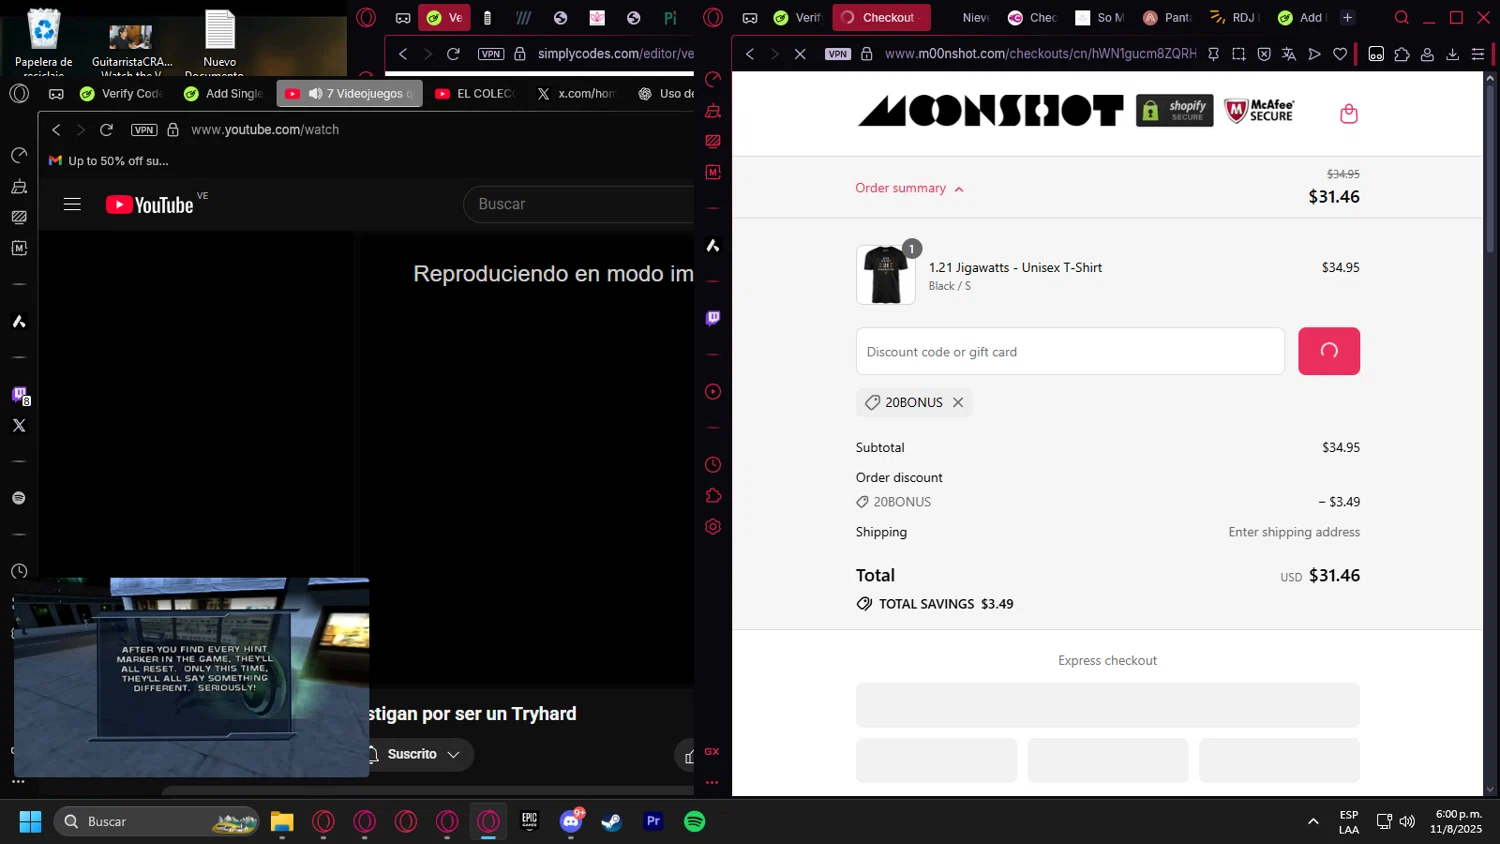
Task: Open Spotify in the YouTube window sidebar
Action: 19,498
